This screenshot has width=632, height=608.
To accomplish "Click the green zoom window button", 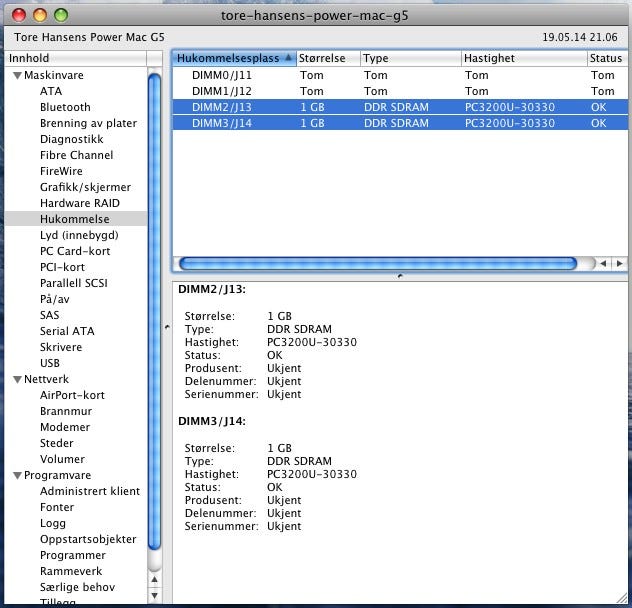I will point(60,15).
